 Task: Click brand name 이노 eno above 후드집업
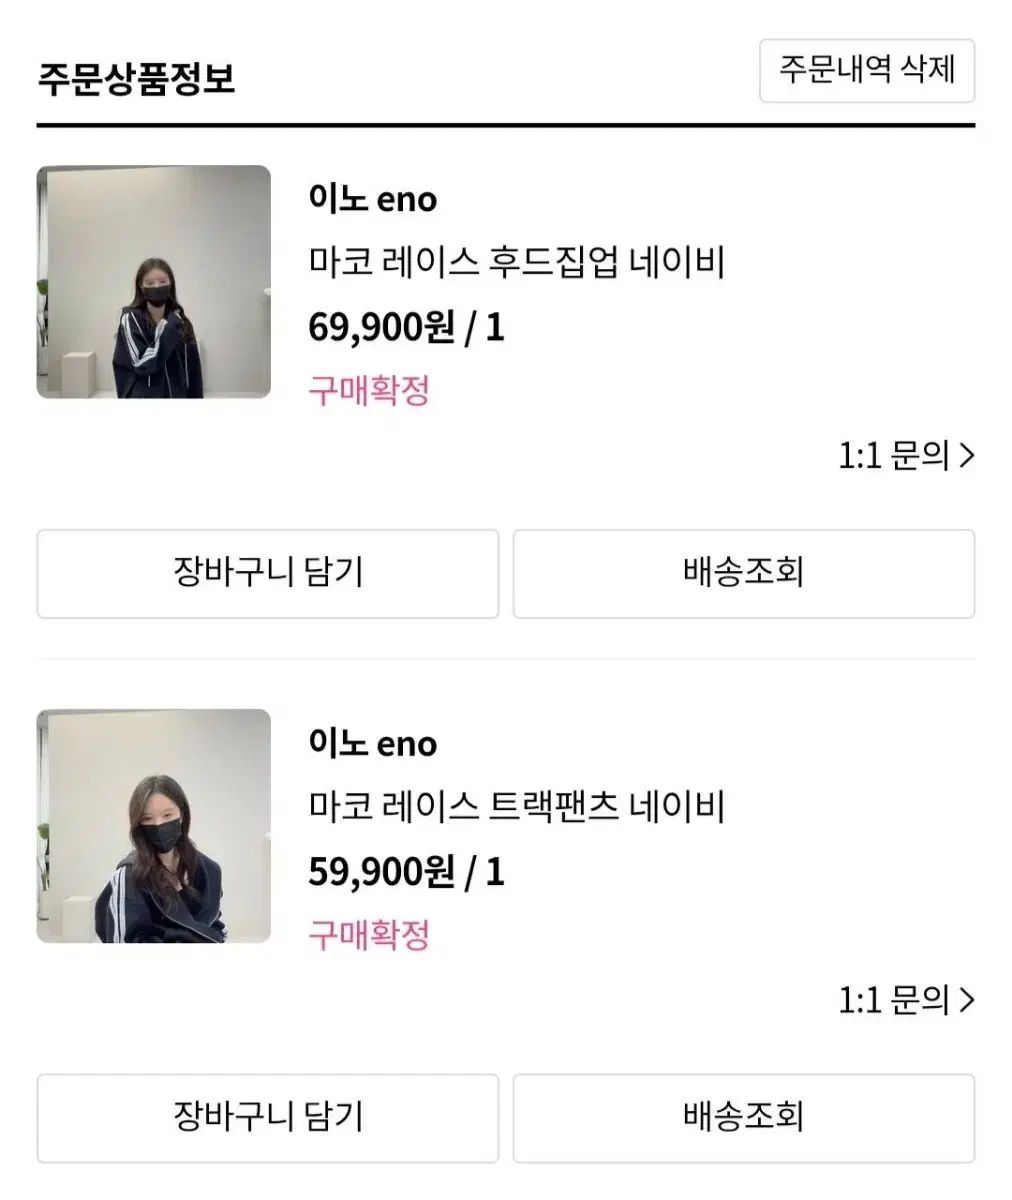tap(373, 199)
